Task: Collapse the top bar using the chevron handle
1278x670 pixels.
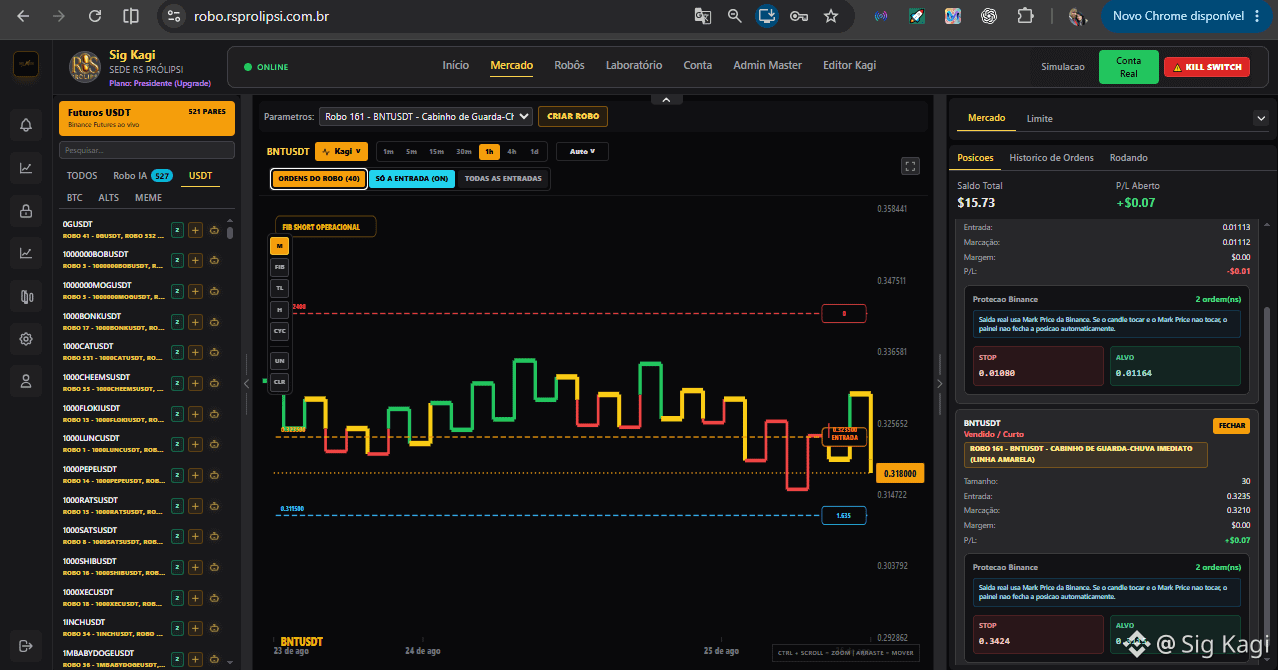Action: pyautogui.click(x=666, y=99)
